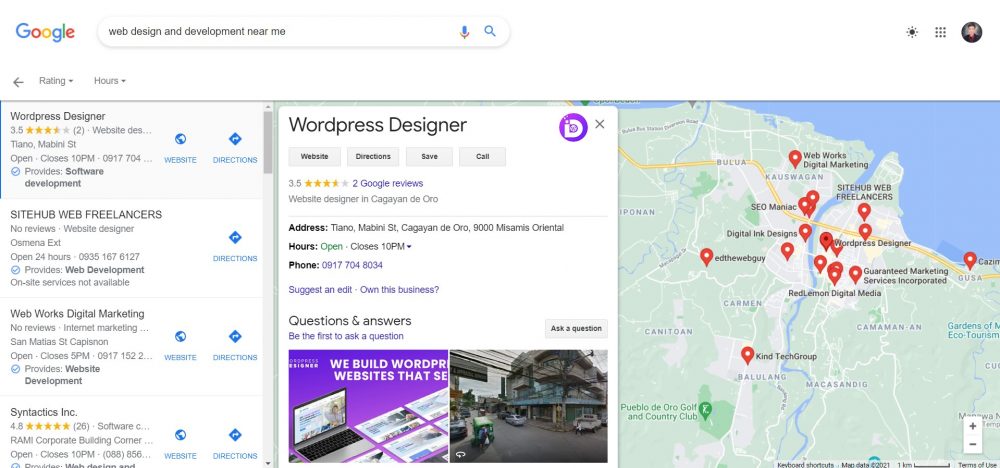The image size is (1000, 468).
Task: Select the Guaranteed Marketing Services map pin
Action: [855, 275]
